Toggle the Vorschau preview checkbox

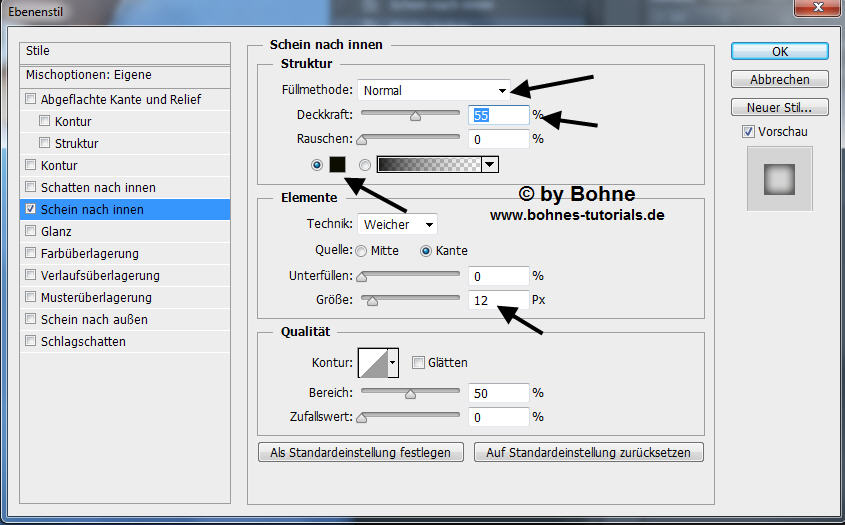748,132
